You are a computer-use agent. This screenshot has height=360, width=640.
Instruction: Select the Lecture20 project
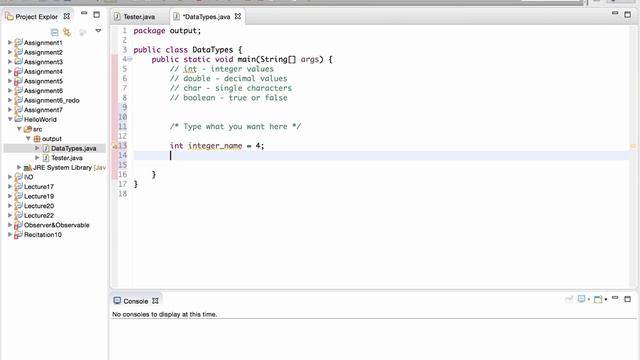(39, 206)
